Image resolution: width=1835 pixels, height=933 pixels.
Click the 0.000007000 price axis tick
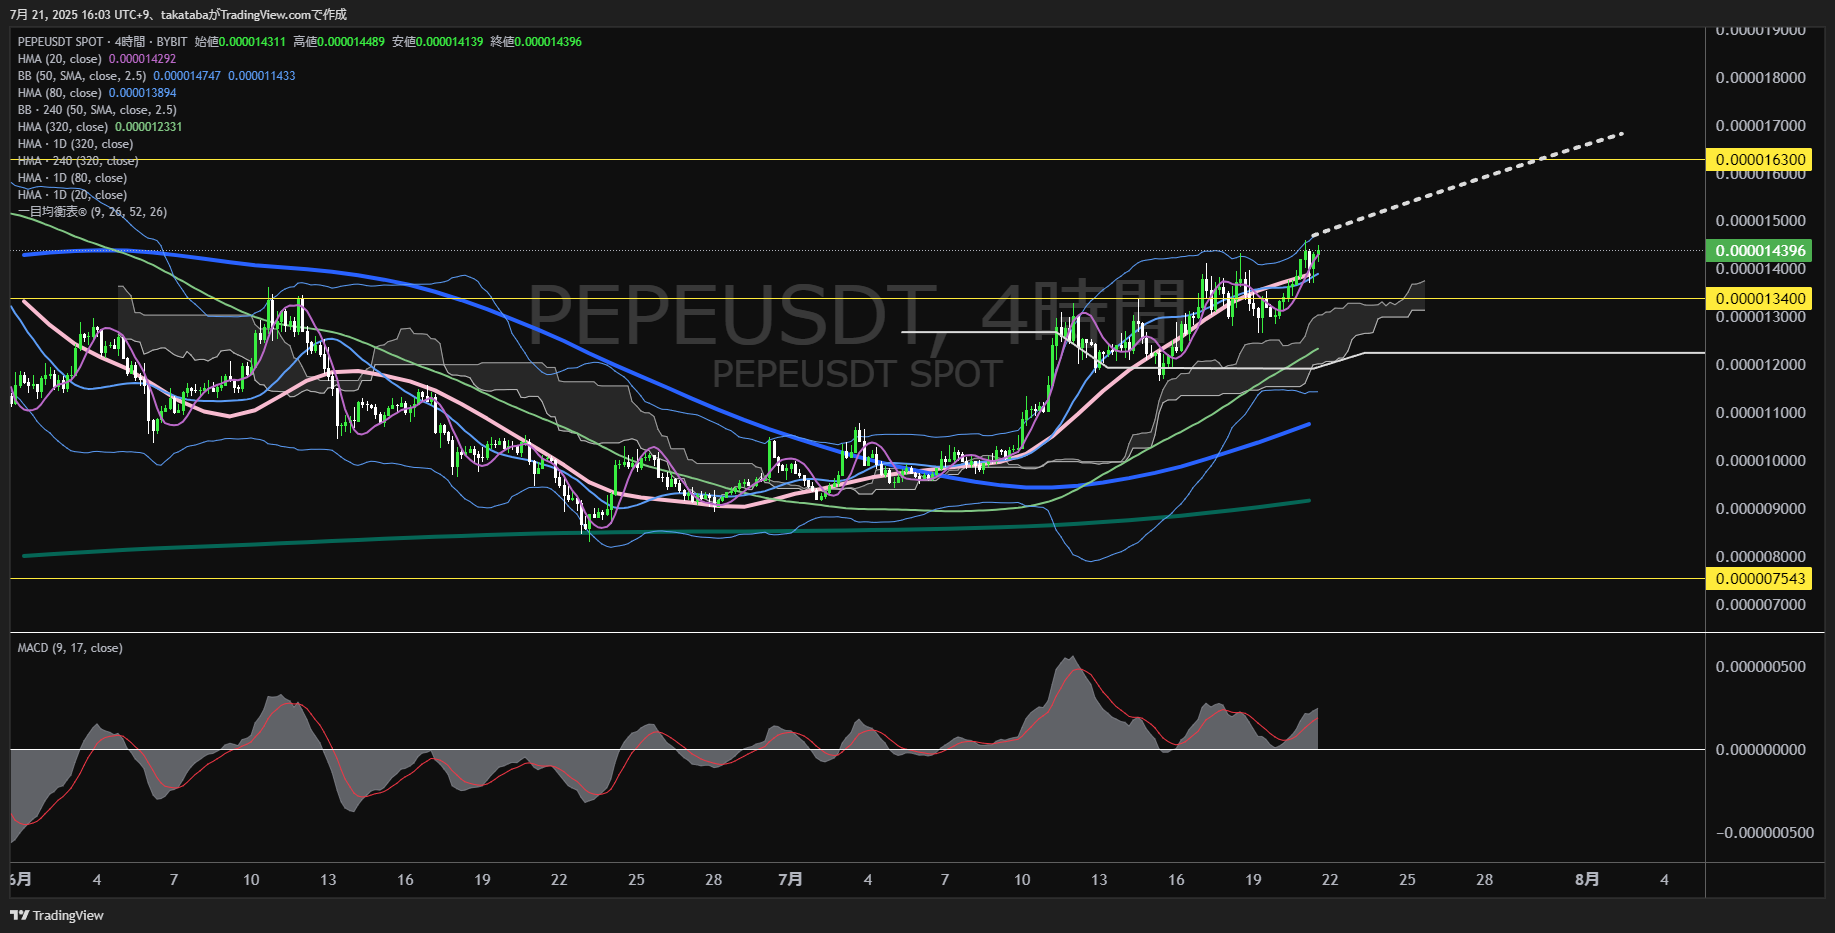(x=1760, y=605)
